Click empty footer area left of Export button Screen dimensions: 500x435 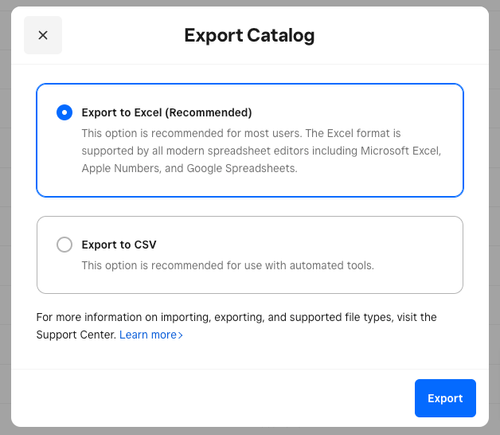click(x=213, y=398)
